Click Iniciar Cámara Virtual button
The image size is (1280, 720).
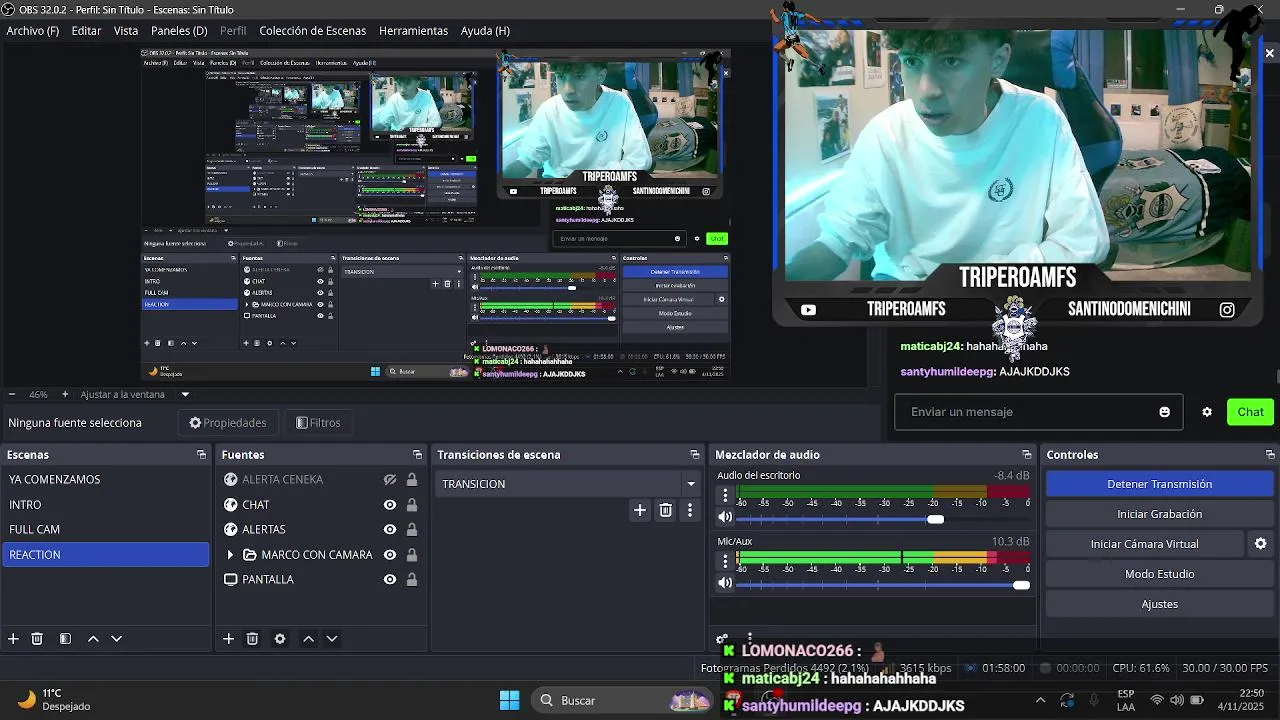click(x=1144, y=544)
